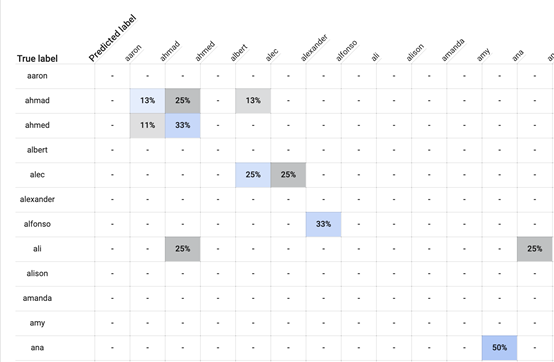Select the 25% cell at right end of ali row
Screen dimensions: 554x362
click(x=535, y=249)
